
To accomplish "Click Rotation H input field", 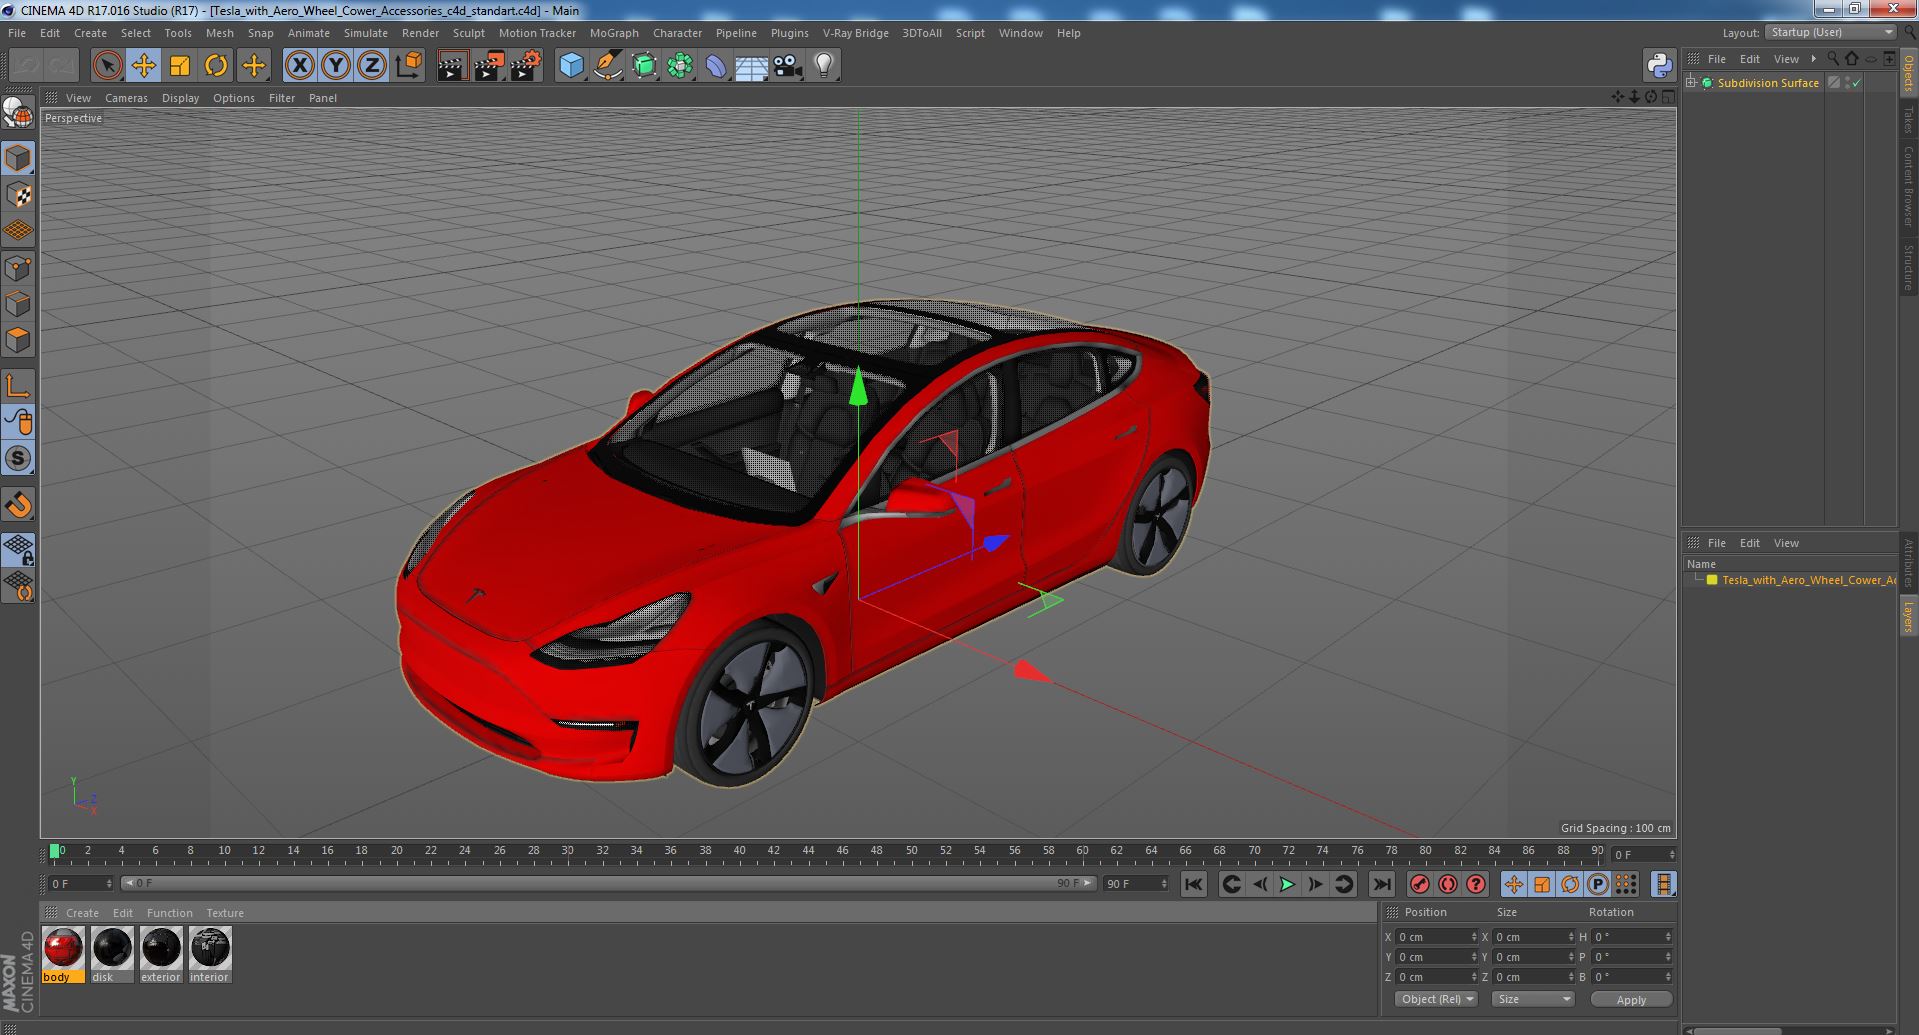I will tap(1632, 937).
